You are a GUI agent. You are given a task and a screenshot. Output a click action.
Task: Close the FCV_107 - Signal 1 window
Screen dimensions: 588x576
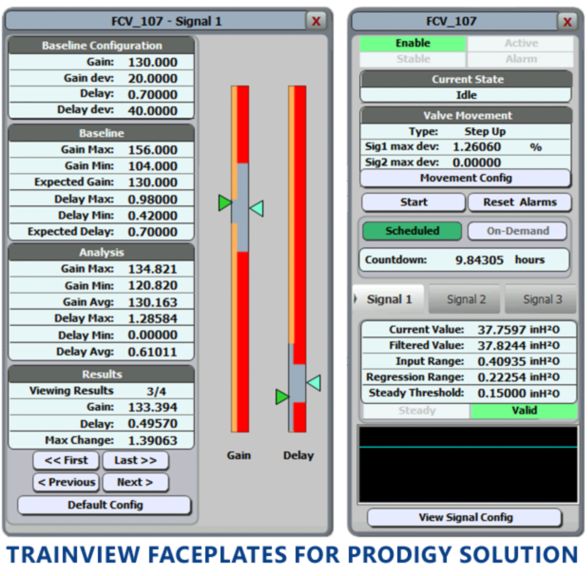click(x=316, y=21)
